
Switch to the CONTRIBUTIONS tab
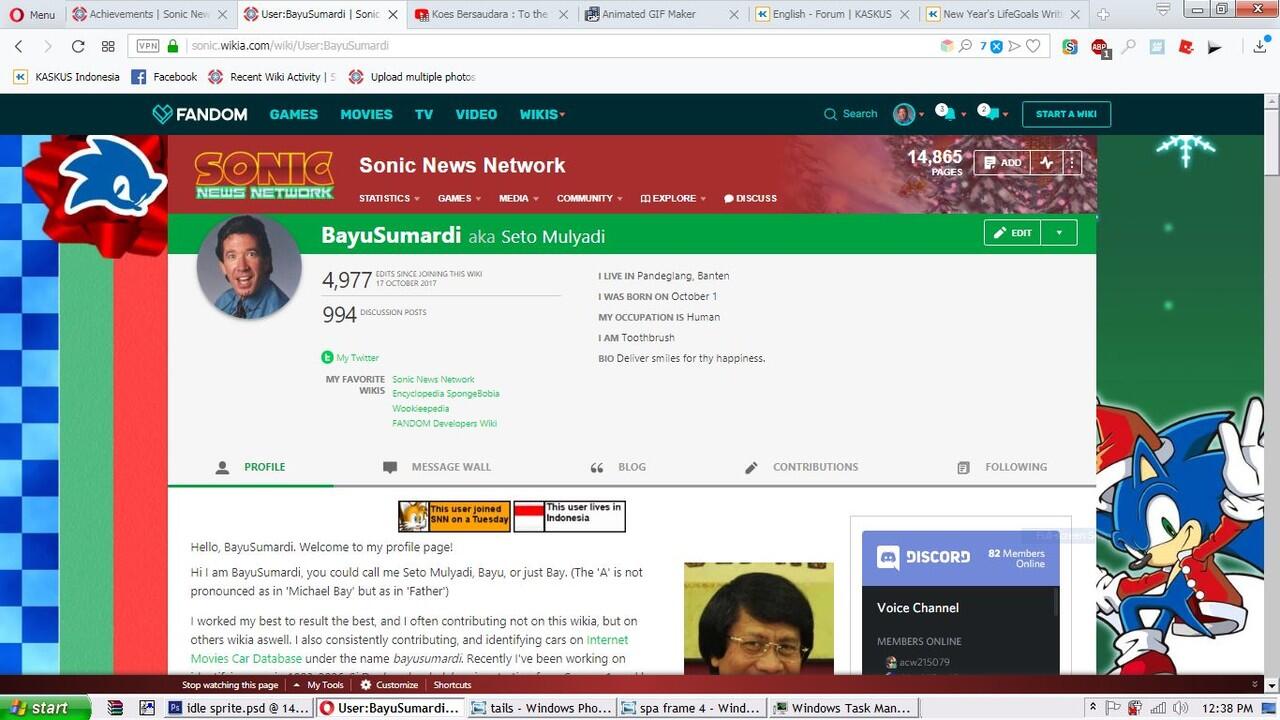[x=801, y=467]
